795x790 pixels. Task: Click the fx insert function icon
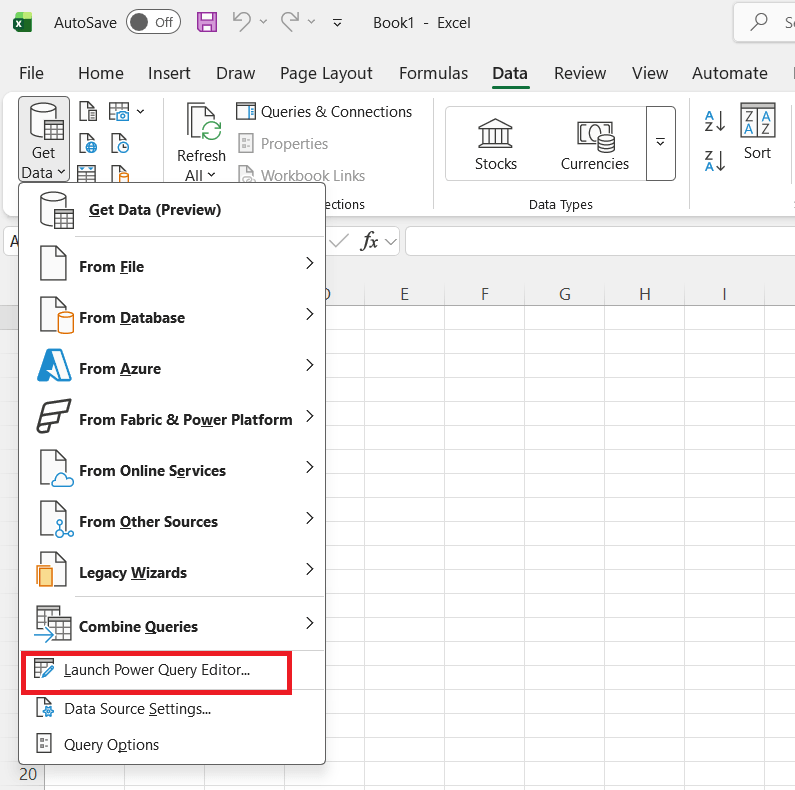pos(369,241)
